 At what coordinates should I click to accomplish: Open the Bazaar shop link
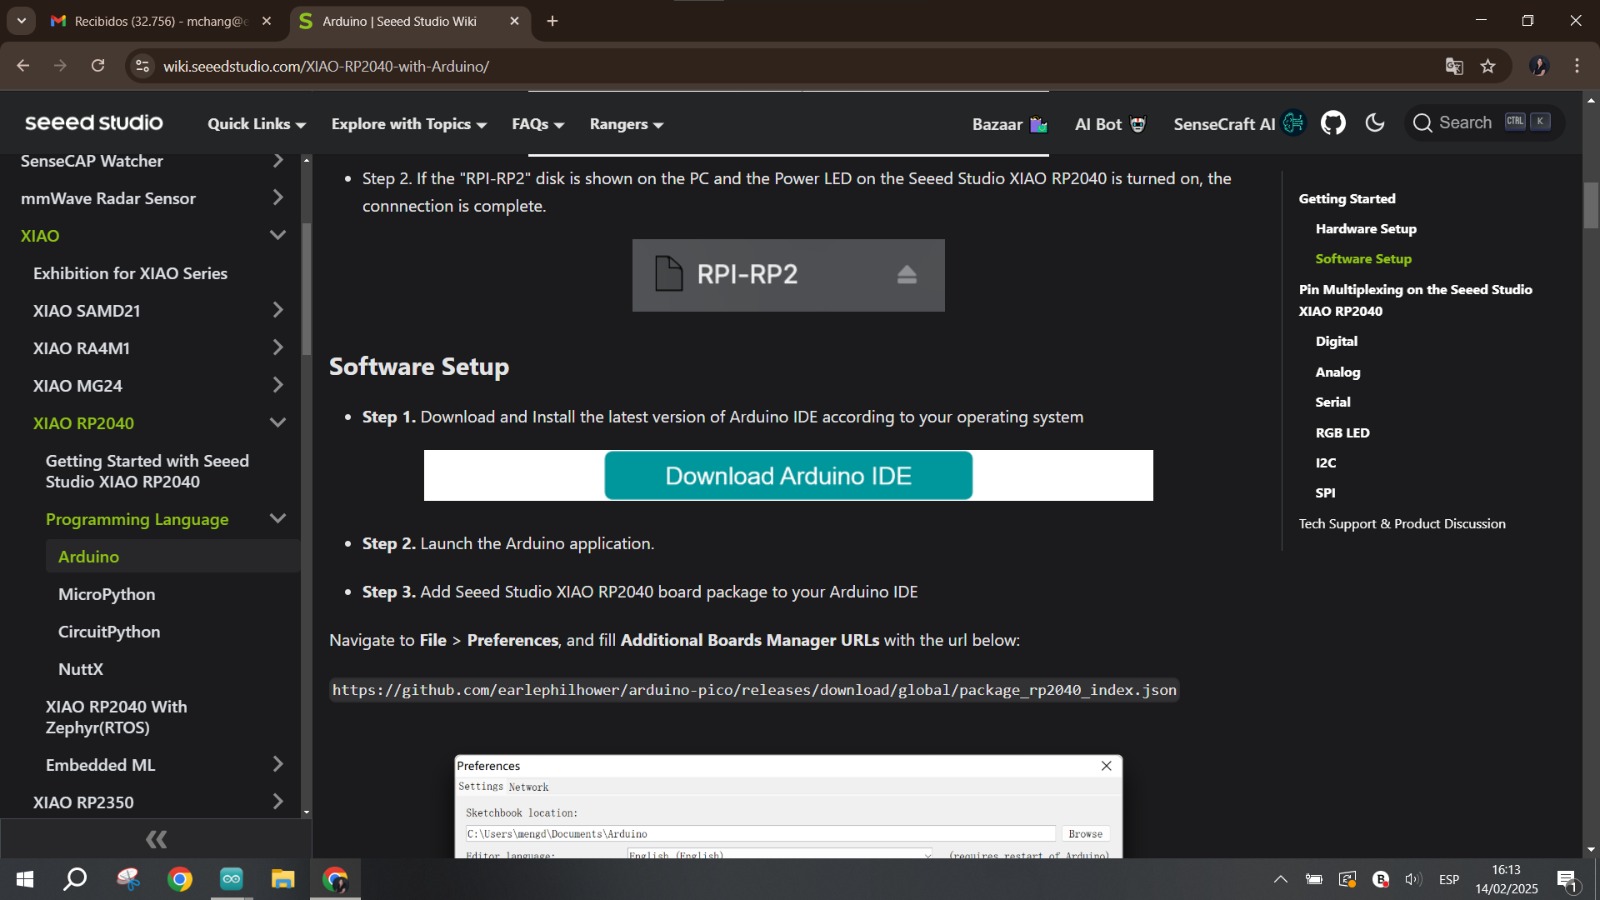tap(1010, 124)
